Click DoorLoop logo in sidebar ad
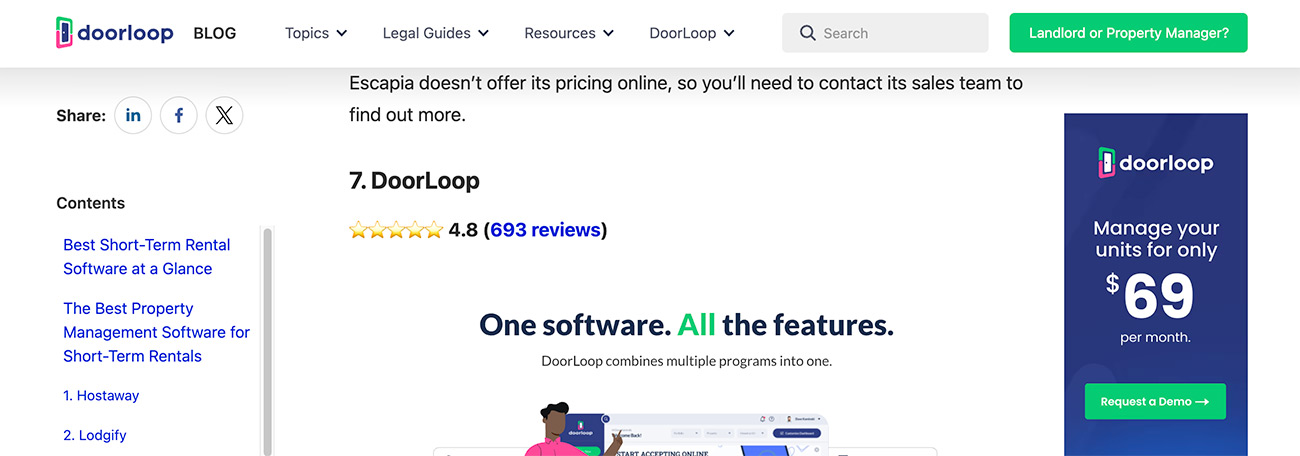Screen dimensions: 1300x456 [1155, 163]
